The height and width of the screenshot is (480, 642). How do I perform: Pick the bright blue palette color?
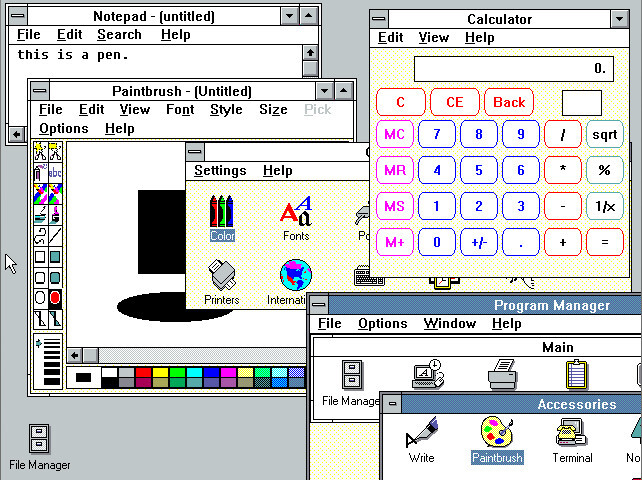pos(211,372)
